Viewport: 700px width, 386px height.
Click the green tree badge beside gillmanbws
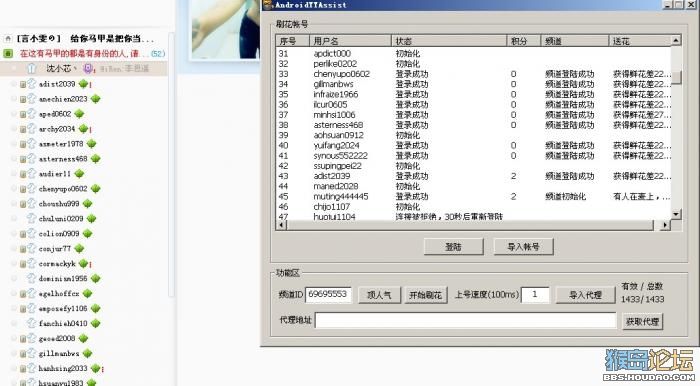pos(88,353)
